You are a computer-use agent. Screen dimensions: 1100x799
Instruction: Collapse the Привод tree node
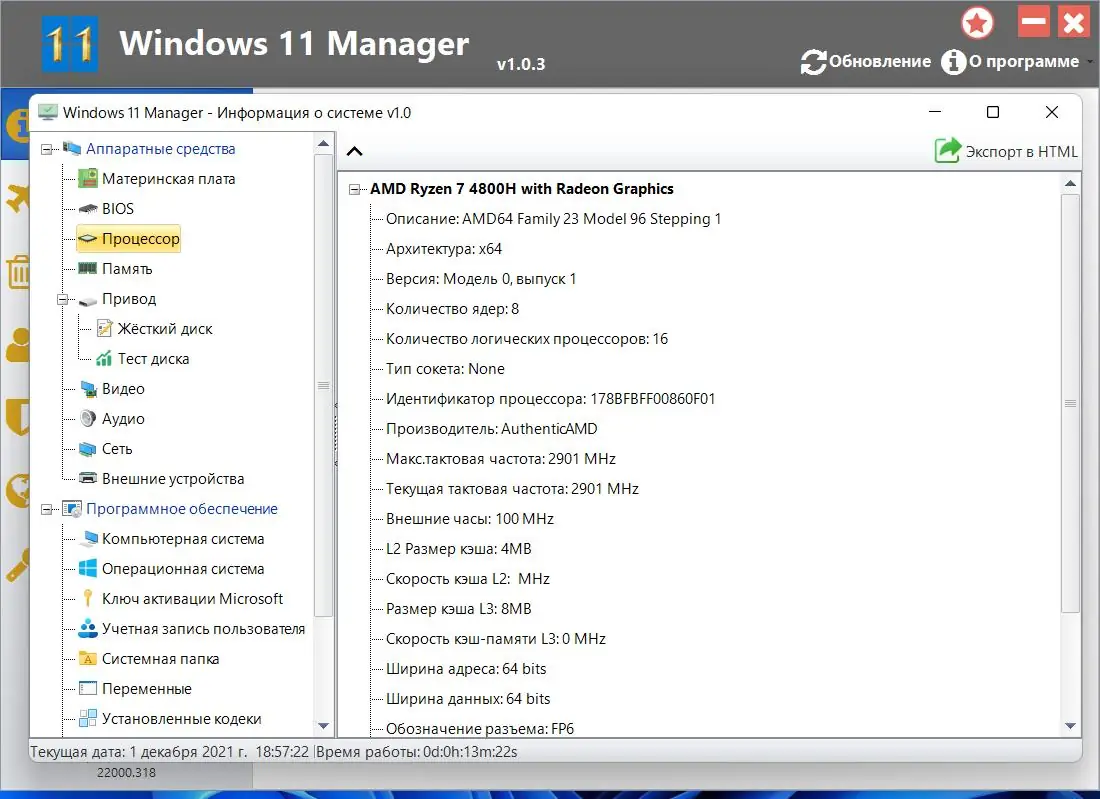coord(62,299)
